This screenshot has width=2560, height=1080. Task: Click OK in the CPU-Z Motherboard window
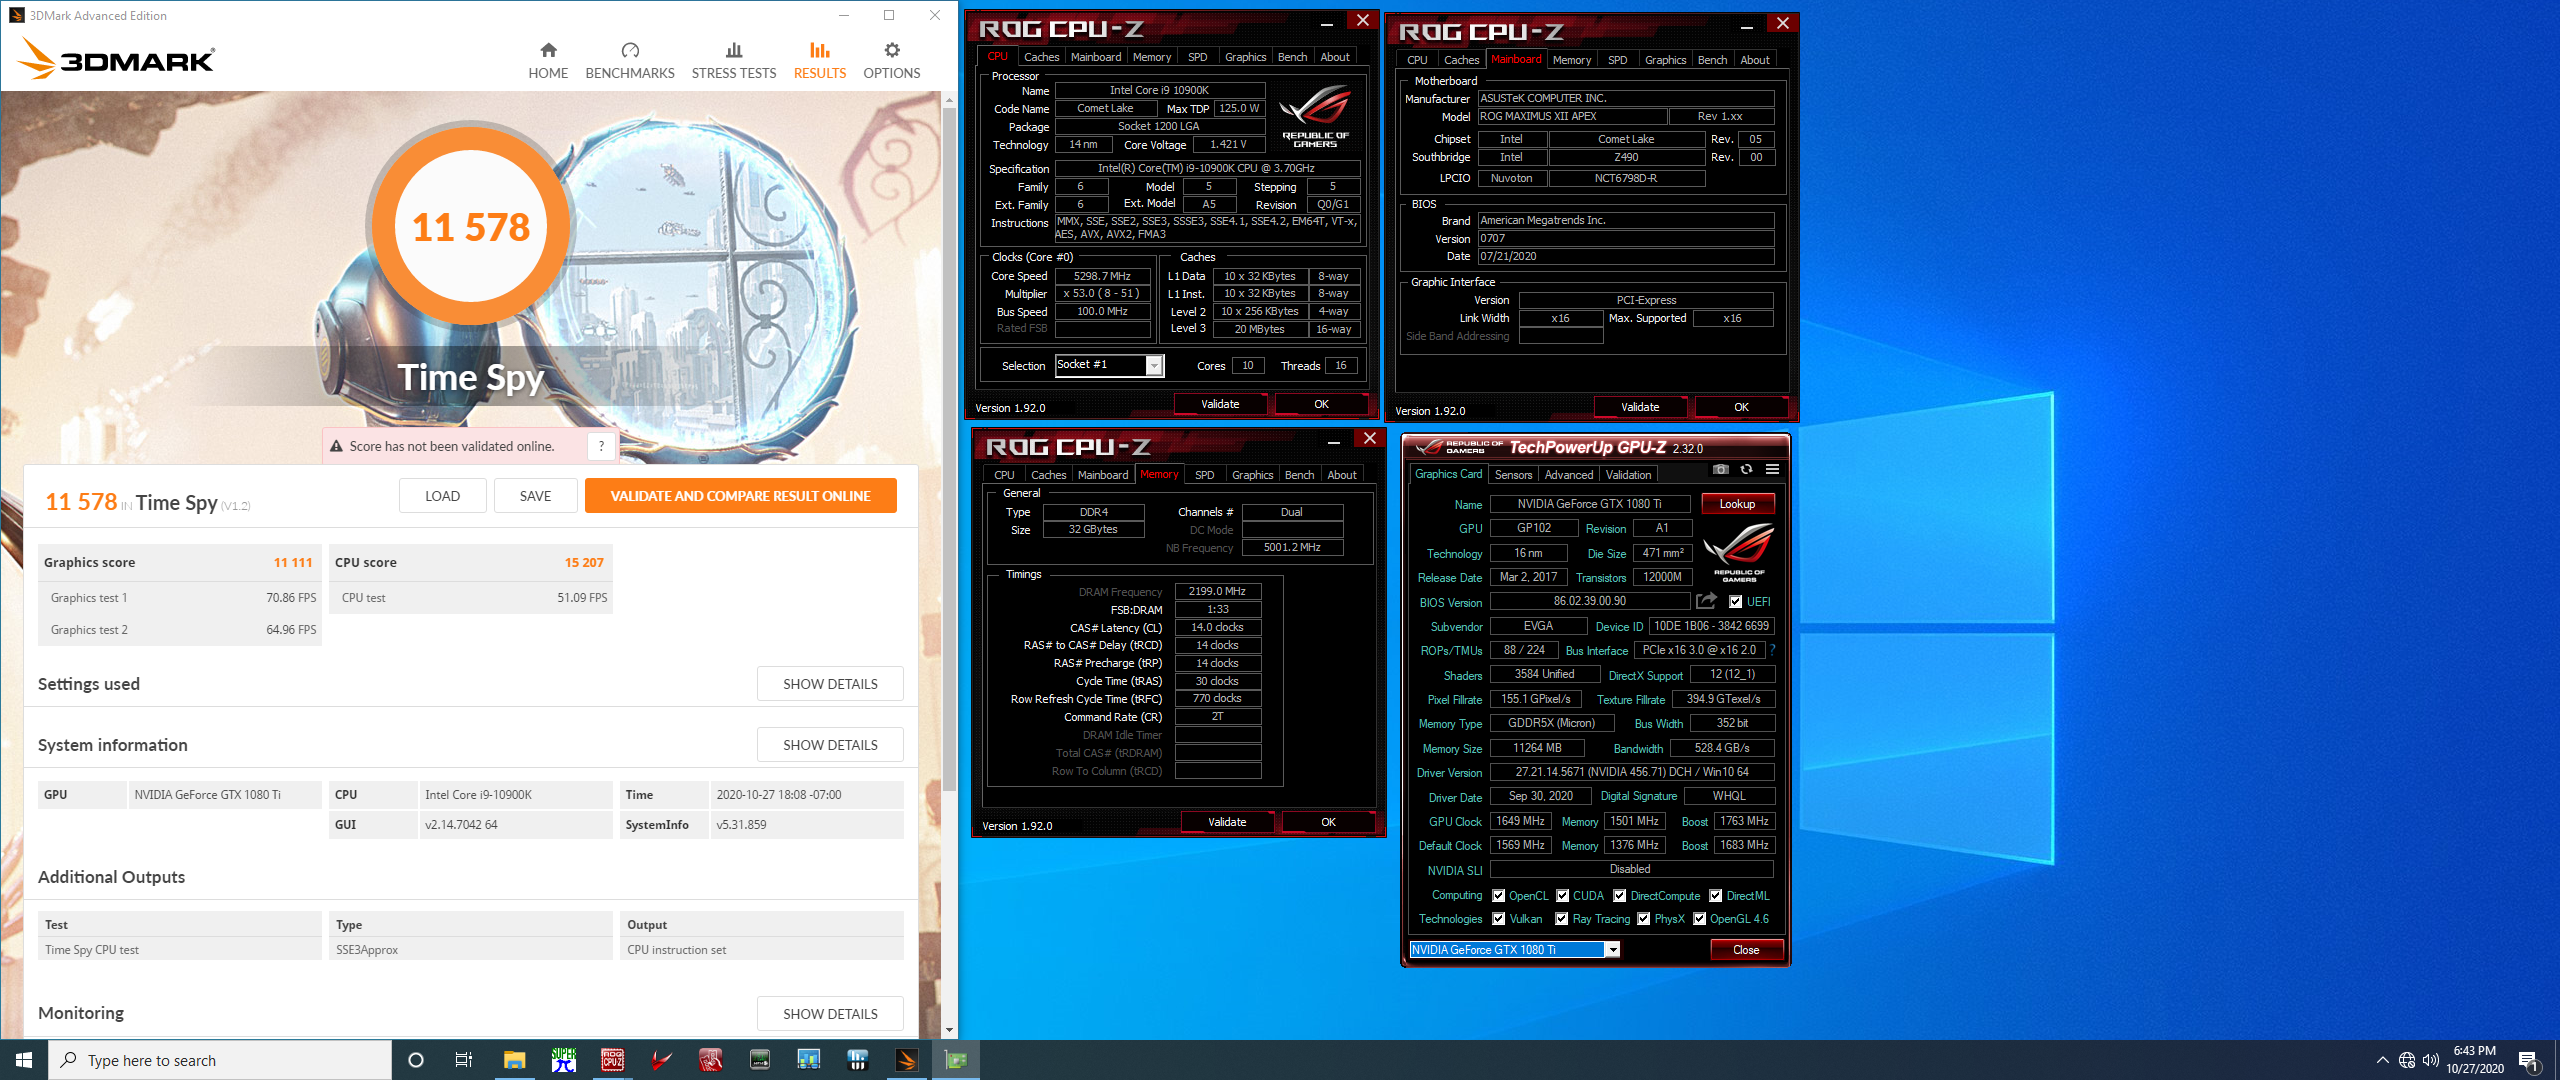tap(1741, 407)
